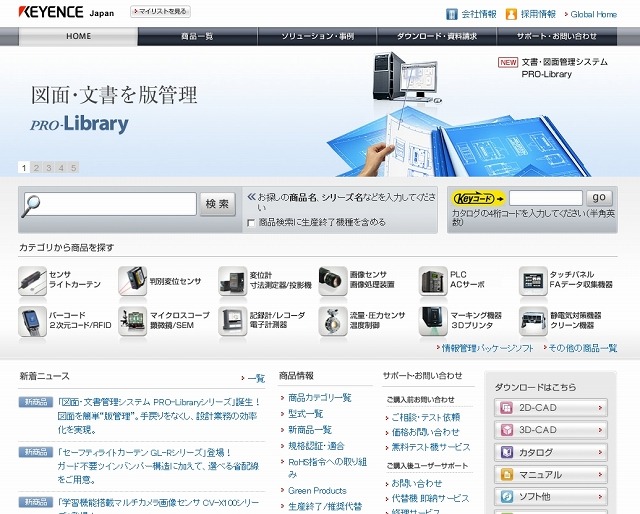Open the 記録計/レコーダ category icon

[x=232, y=321]
